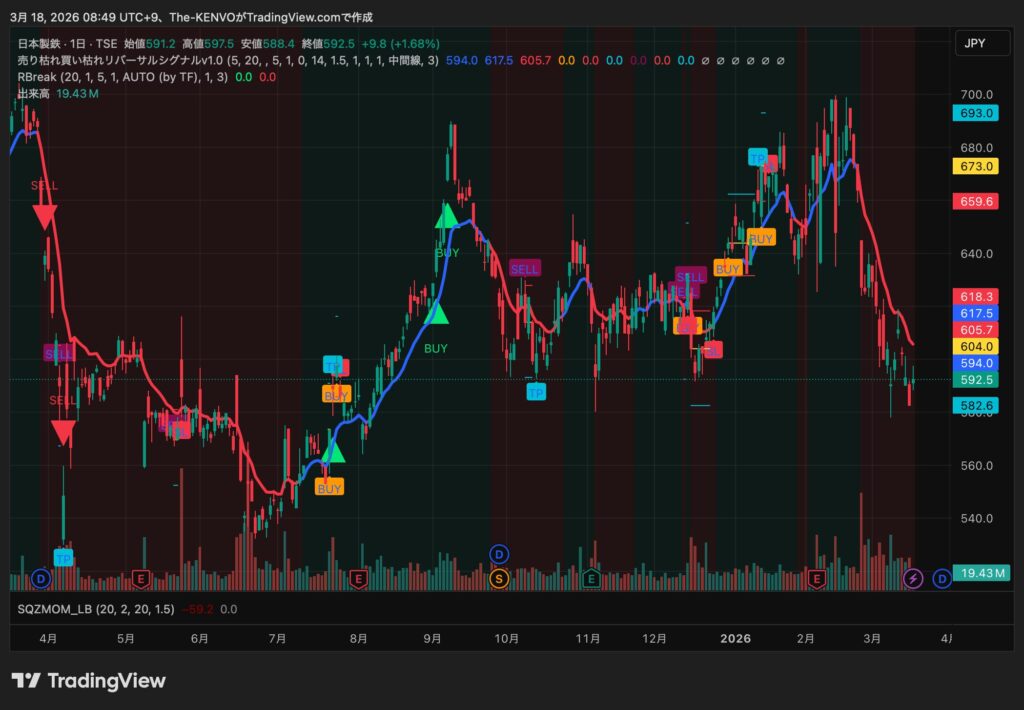Click the blue D icon above the split icon
This screenshot has width=1024, height=710.
click(x=499, y=555)
